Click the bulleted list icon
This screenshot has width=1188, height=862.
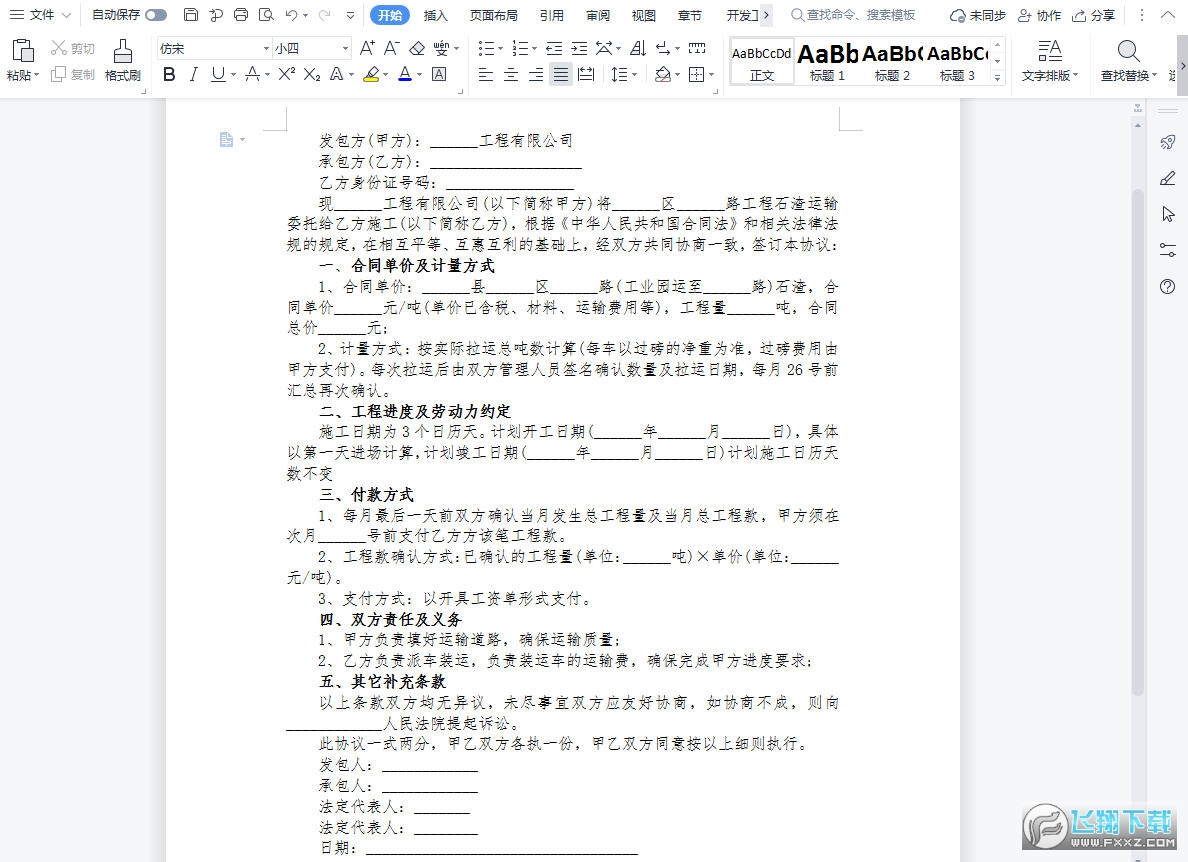[486, 48]
